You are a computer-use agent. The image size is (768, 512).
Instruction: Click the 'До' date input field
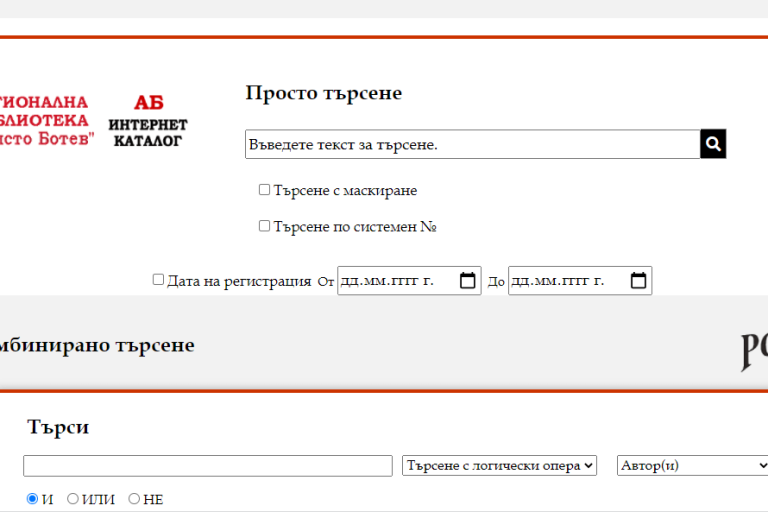point(565,281)
